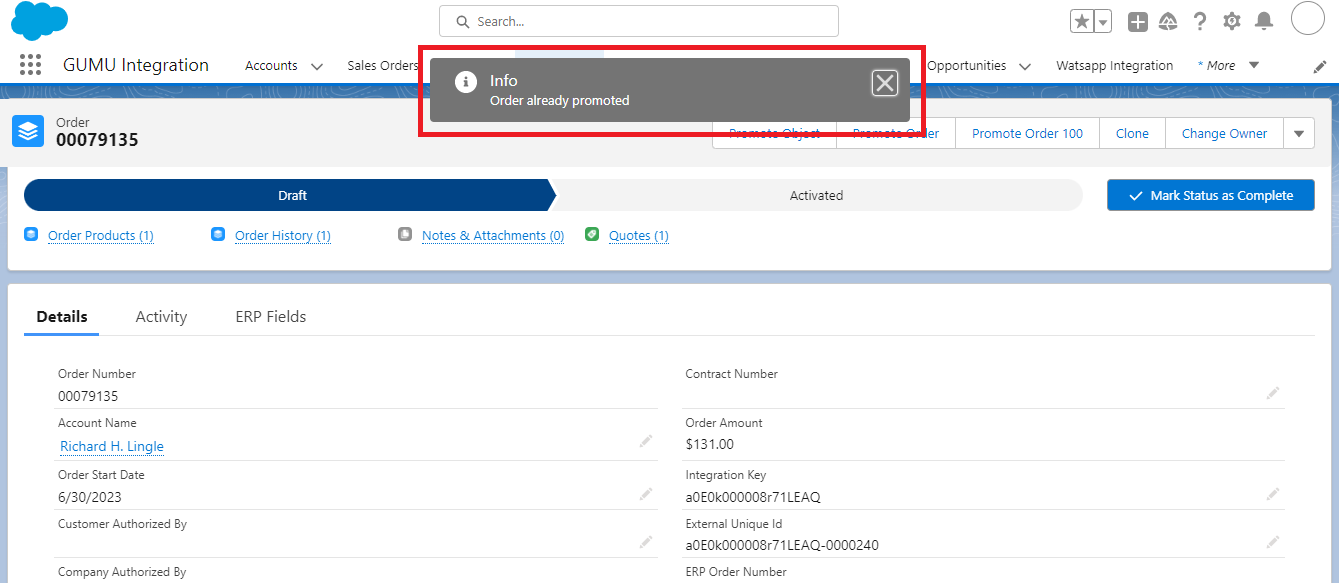The image size is (1339, 583).
Task: Click the GUMU Integration app name
Action: pos(136,66)
